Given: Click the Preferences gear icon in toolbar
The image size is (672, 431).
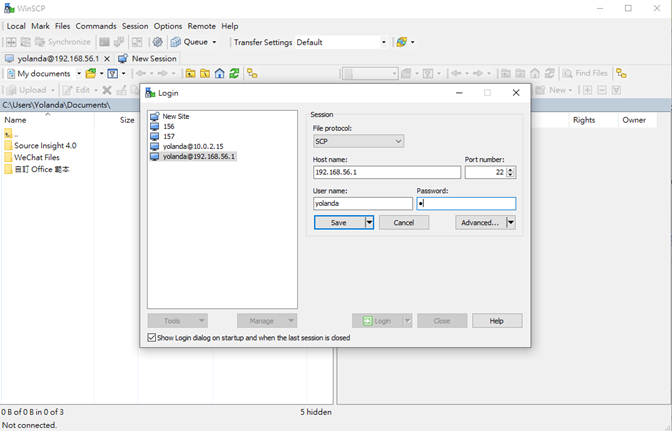Looking at the screenshot, I should (x=158, y=42).
